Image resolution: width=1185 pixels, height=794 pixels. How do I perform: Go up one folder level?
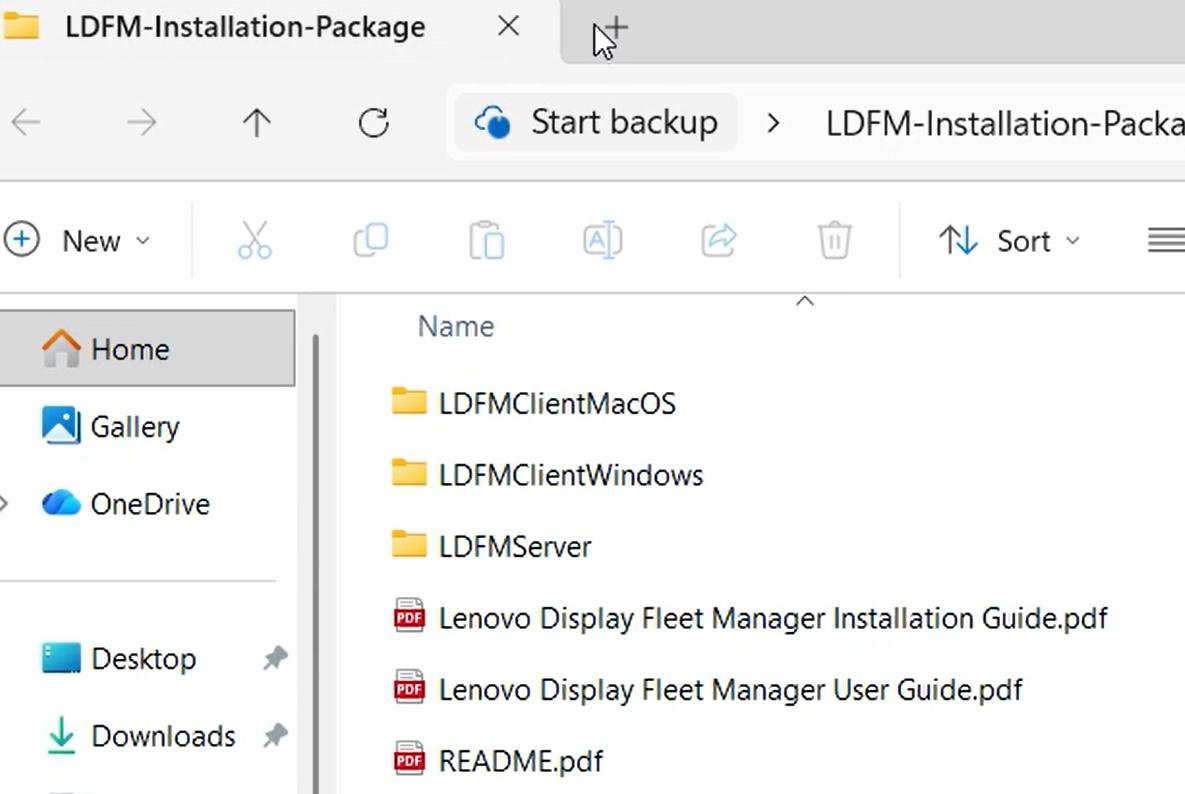pos(257,122)
